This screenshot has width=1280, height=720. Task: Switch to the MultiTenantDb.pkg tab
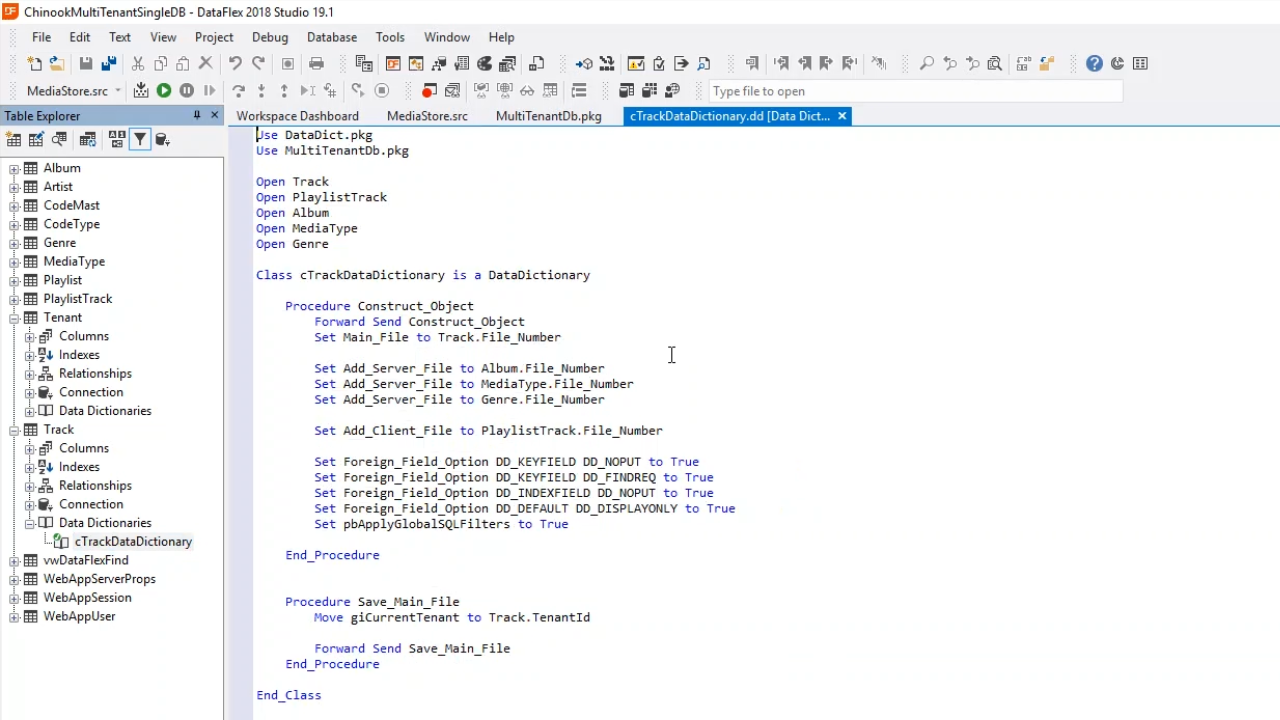[x=548, y=116]
